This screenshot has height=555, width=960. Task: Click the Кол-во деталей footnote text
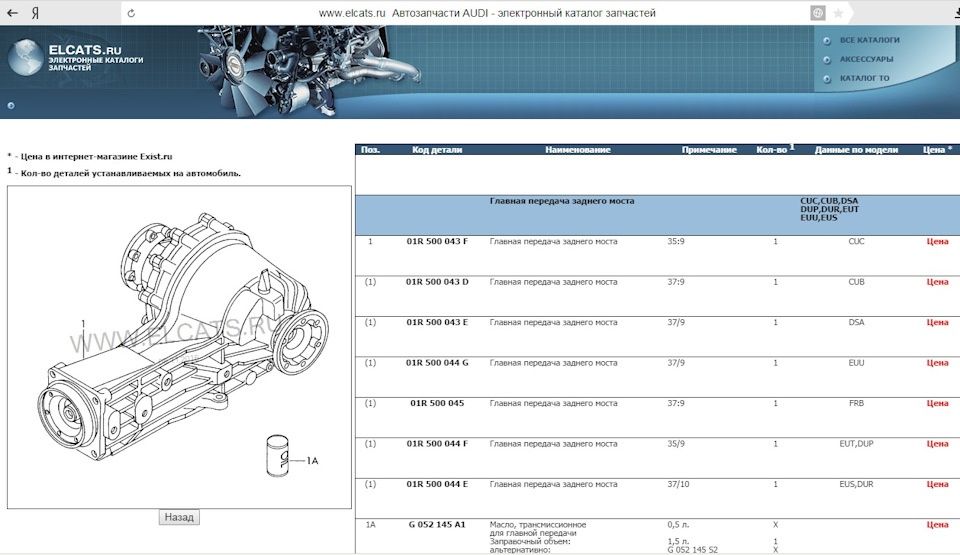tap(124, 173)
